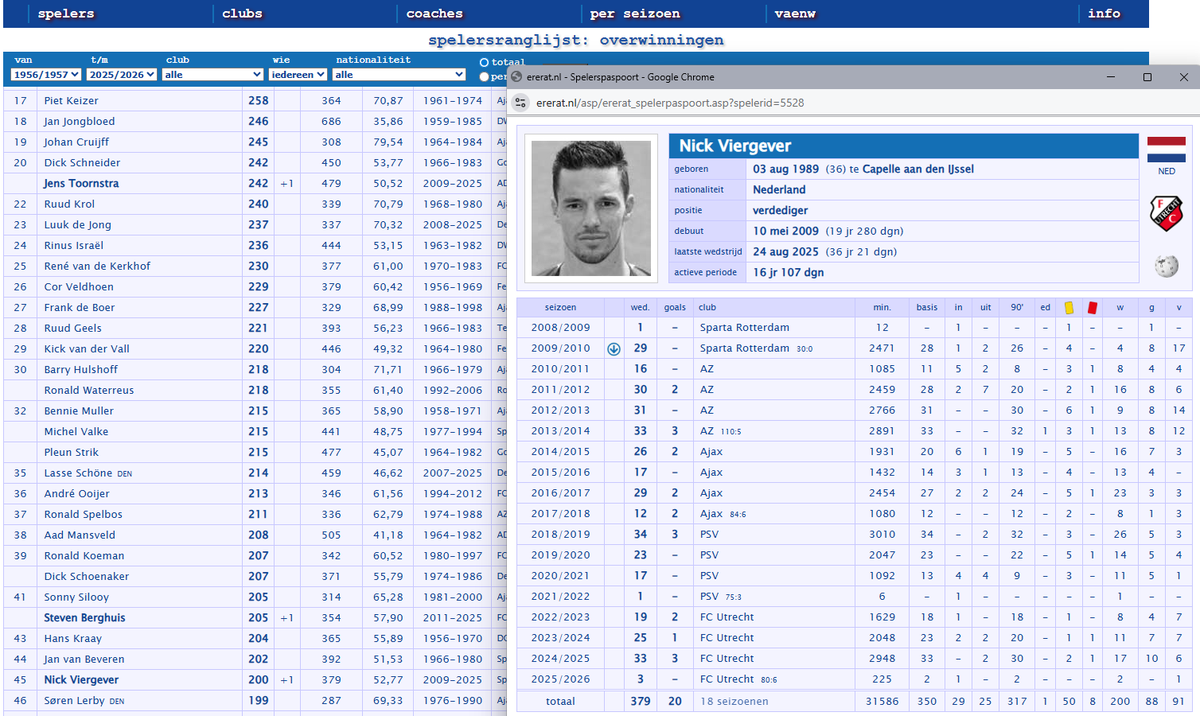This screenshot has height=716, width=1200.
Task: Click the Wikipedia globe icon in passport
Action: tap(1166, 266)
